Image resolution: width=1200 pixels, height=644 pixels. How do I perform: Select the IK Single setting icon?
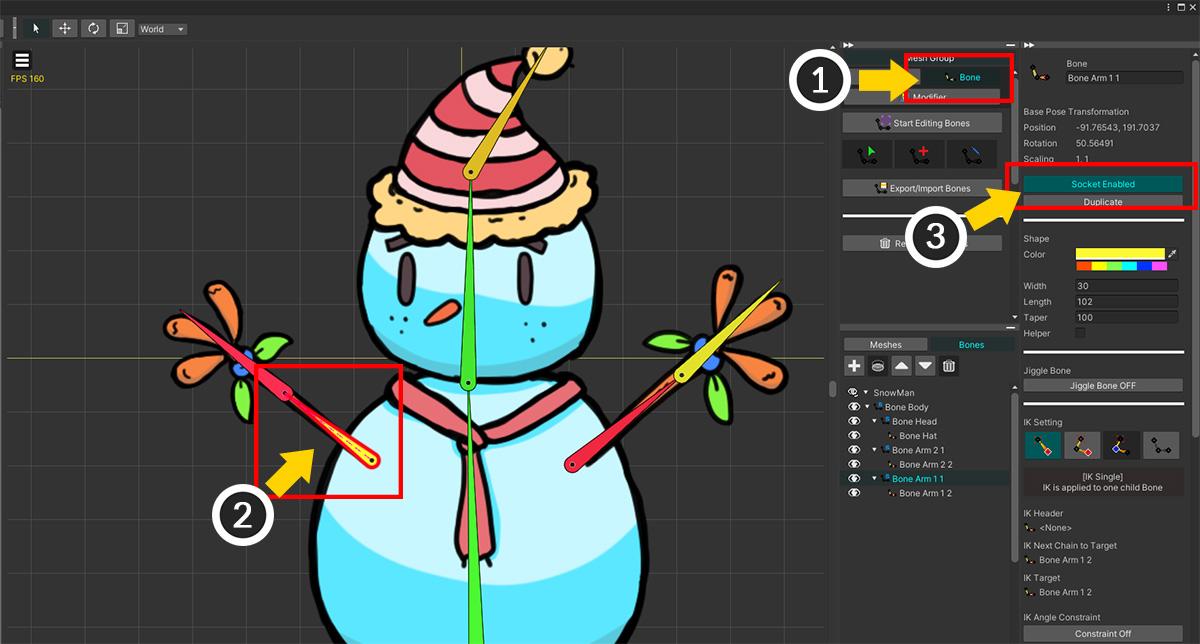point(1042,445)
